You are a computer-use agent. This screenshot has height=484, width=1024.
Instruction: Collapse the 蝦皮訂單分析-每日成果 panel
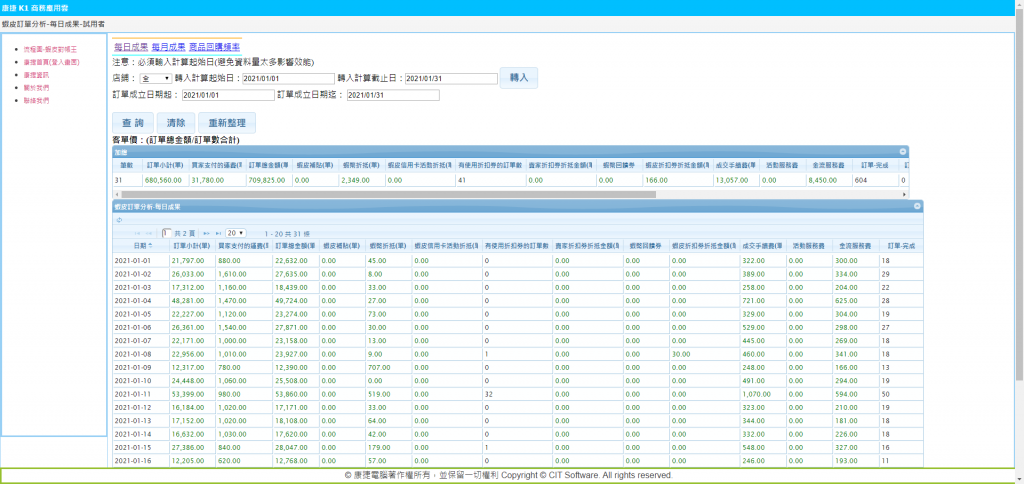(917, 205)
